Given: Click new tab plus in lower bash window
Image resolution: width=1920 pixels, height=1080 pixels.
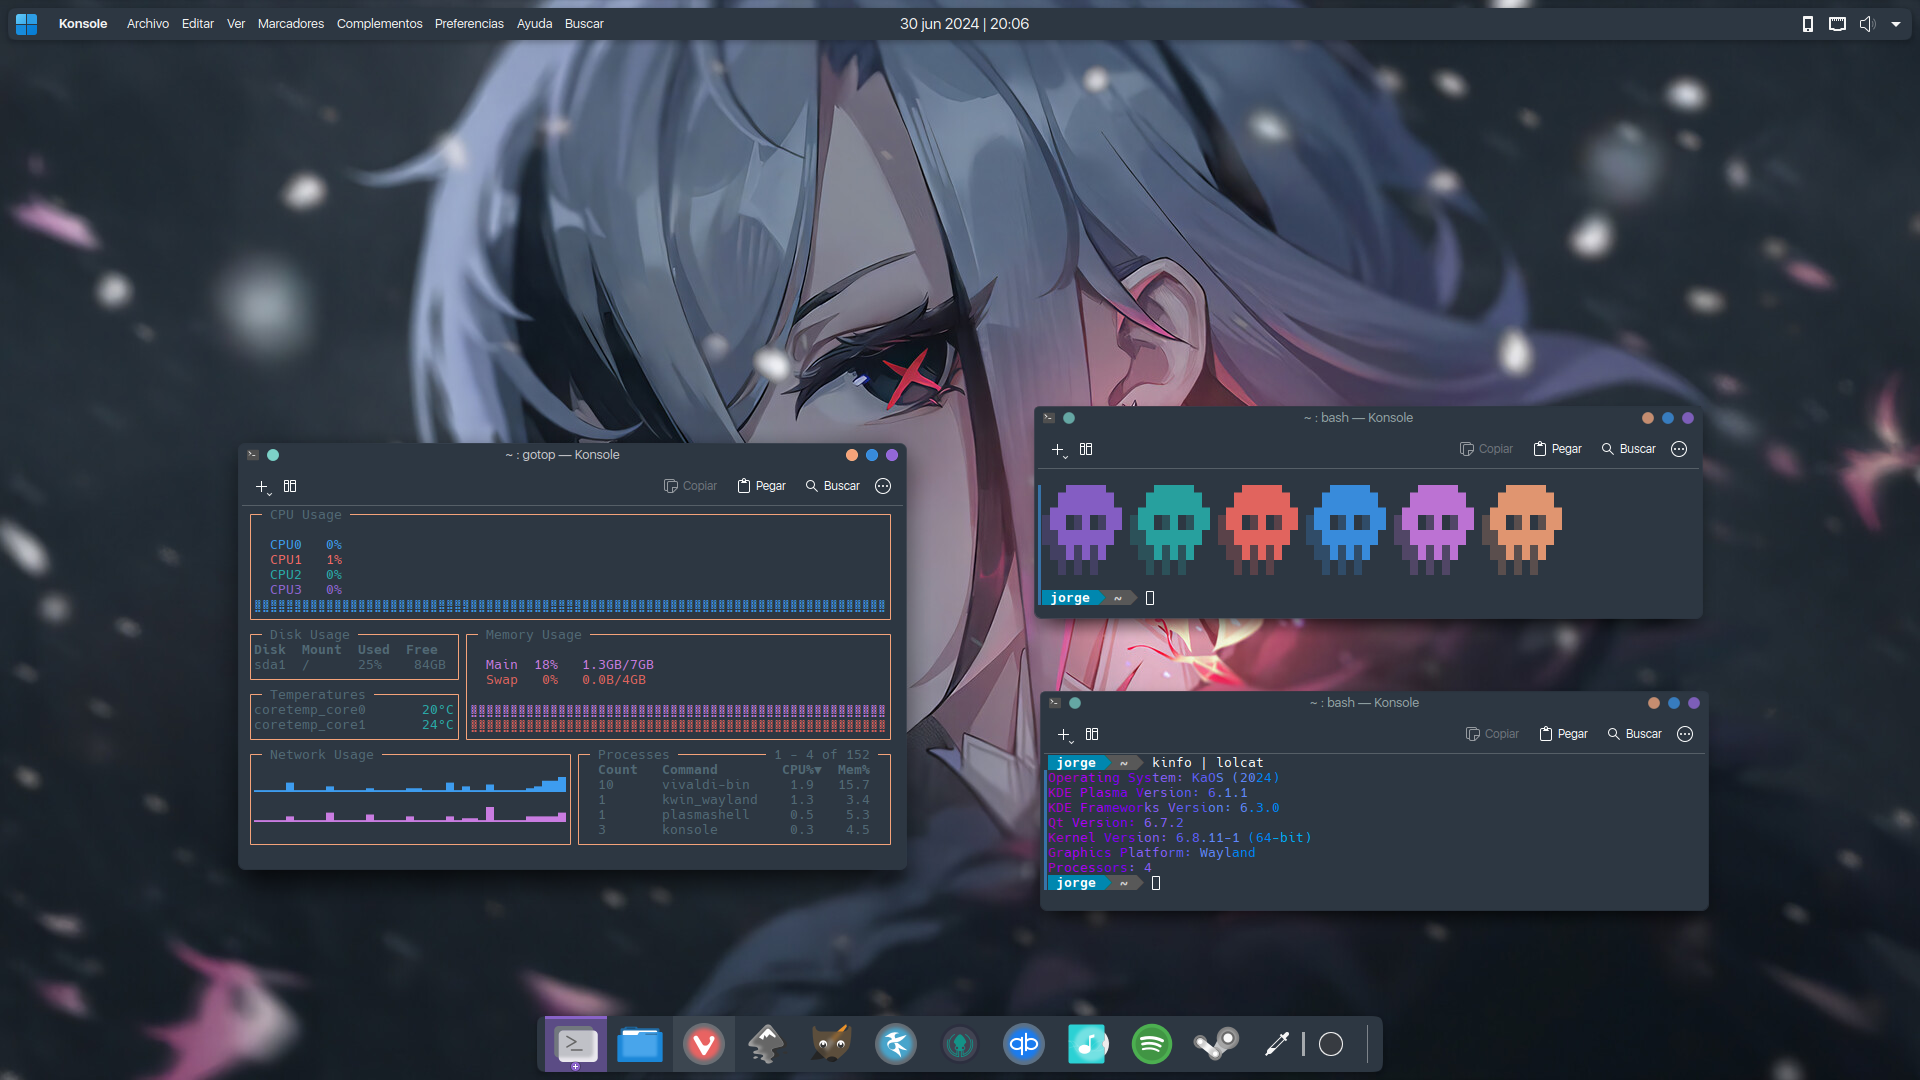Looking at the screenshot, I should click(x=1065, y=735).
